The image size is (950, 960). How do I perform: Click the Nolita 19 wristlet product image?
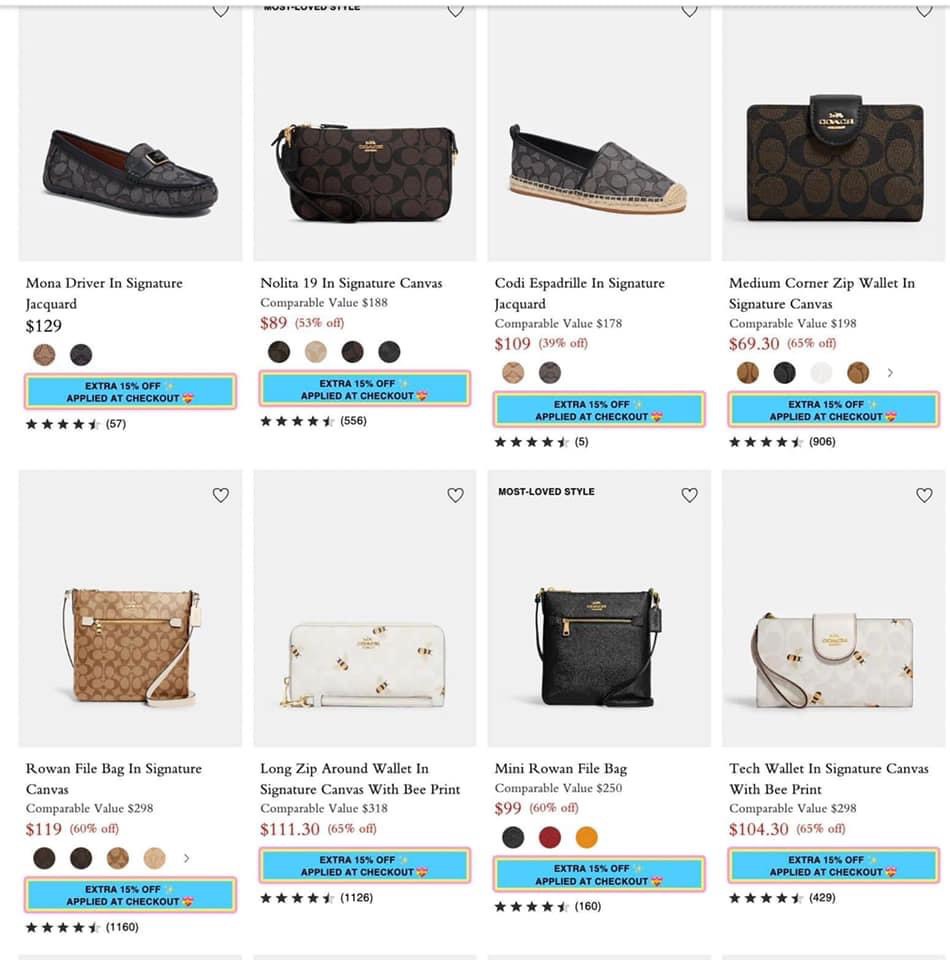point(364,170)
